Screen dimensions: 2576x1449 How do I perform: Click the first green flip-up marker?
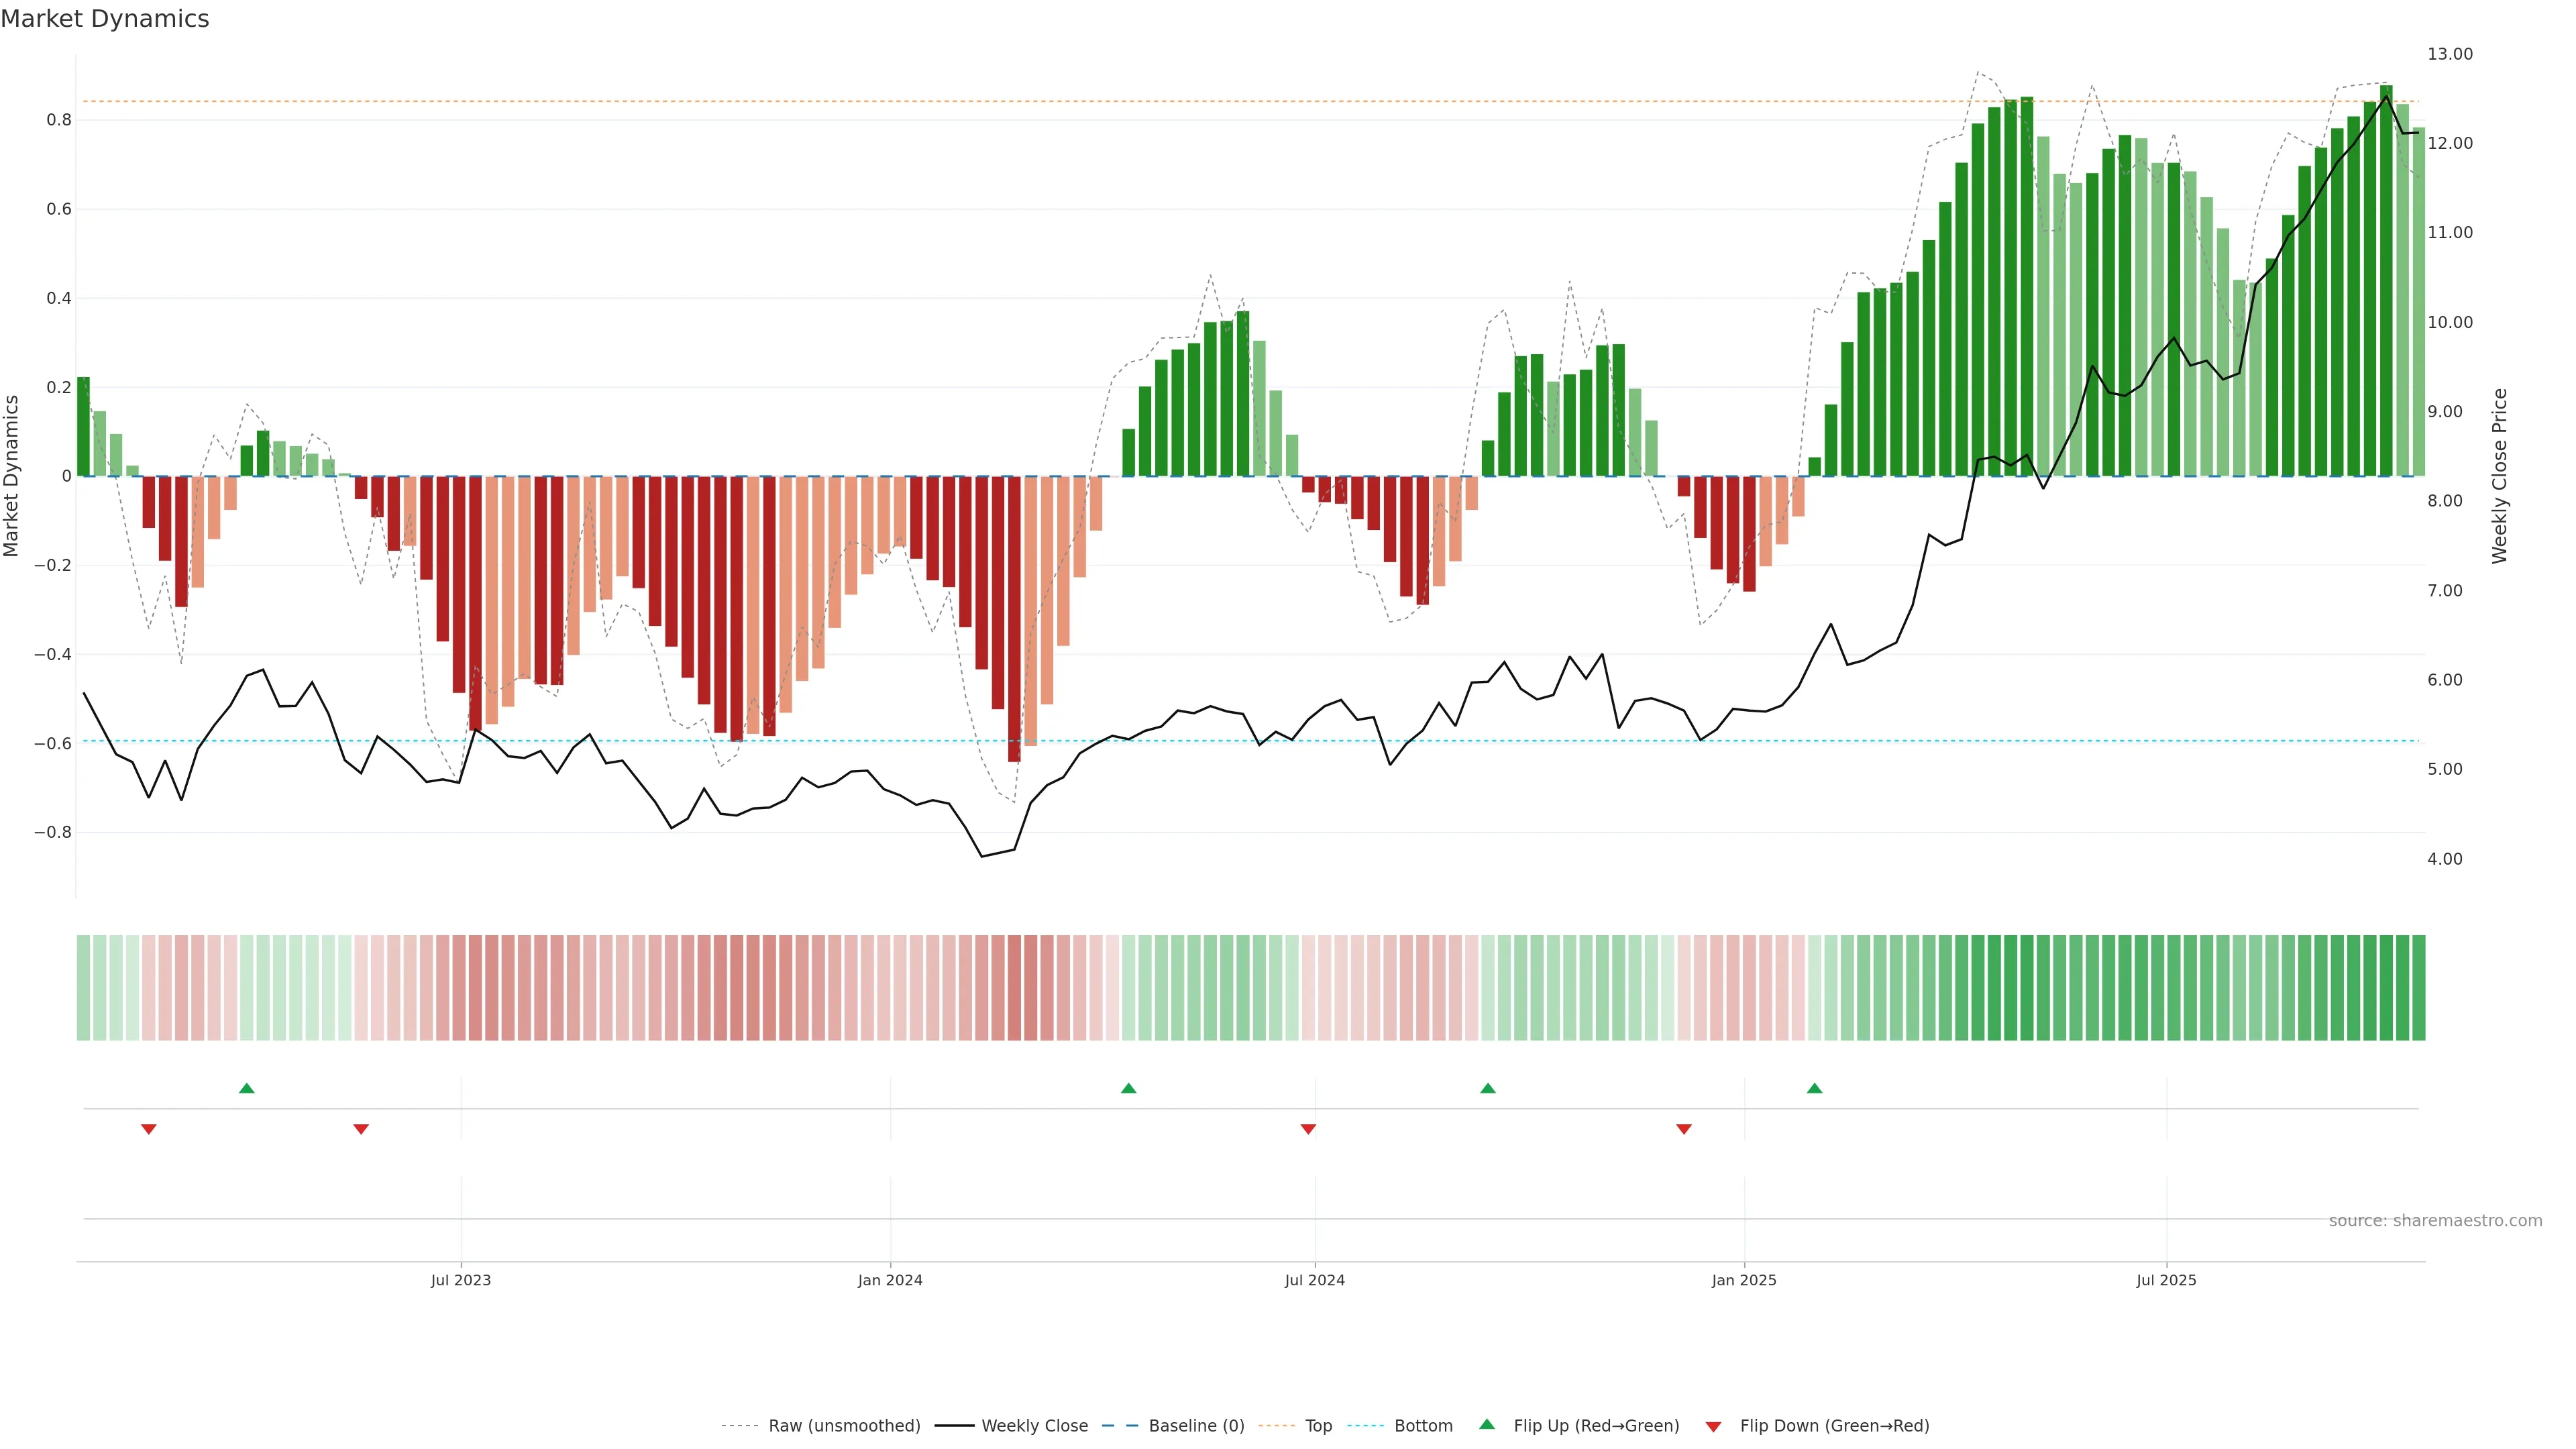pyautogui.click(x=247, y=1088)
